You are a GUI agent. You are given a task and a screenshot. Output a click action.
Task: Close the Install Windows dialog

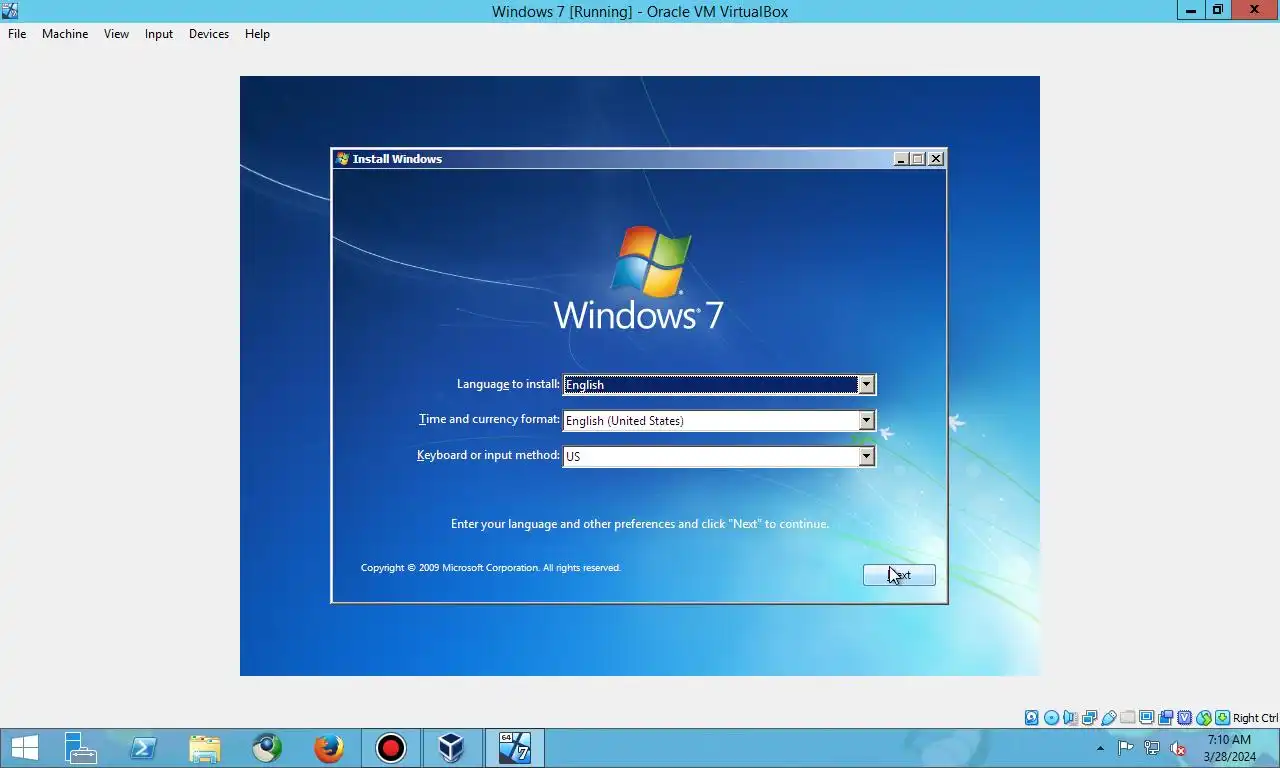click(936, 158)
